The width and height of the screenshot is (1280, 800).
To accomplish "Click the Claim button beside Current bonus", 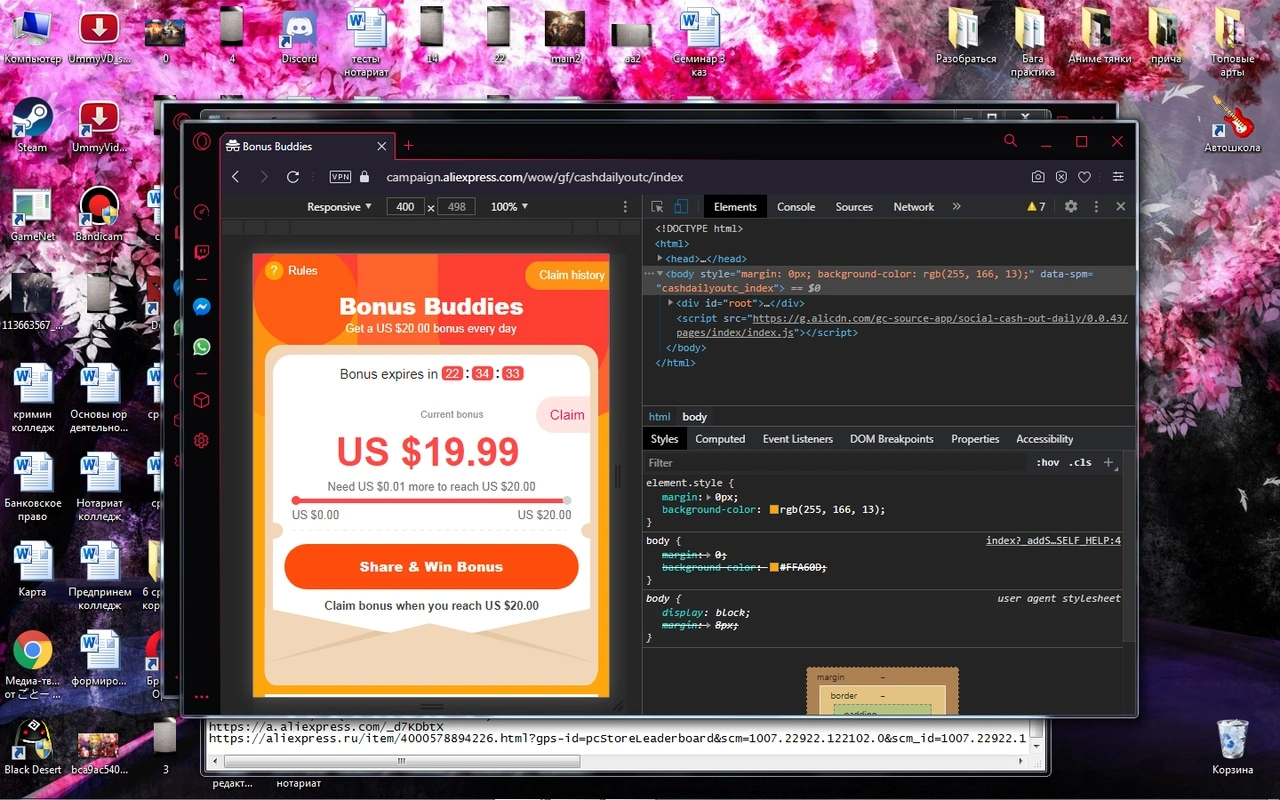I will [x=565, y=415].
